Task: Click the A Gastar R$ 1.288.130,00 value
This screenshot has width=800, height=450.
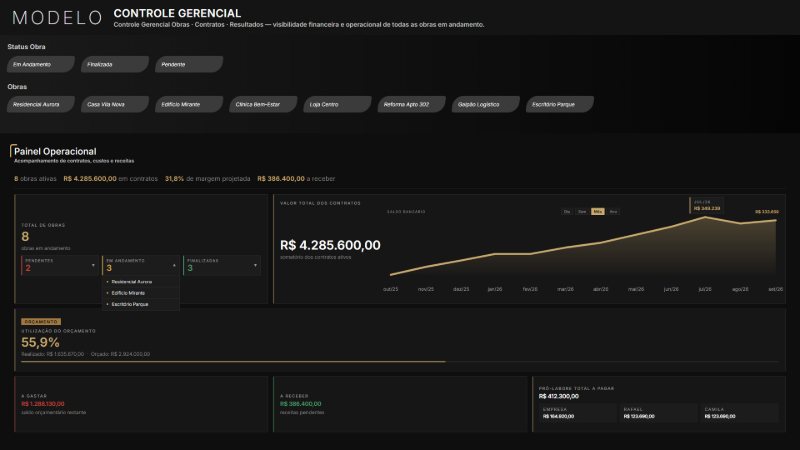Action: [43, 404]
